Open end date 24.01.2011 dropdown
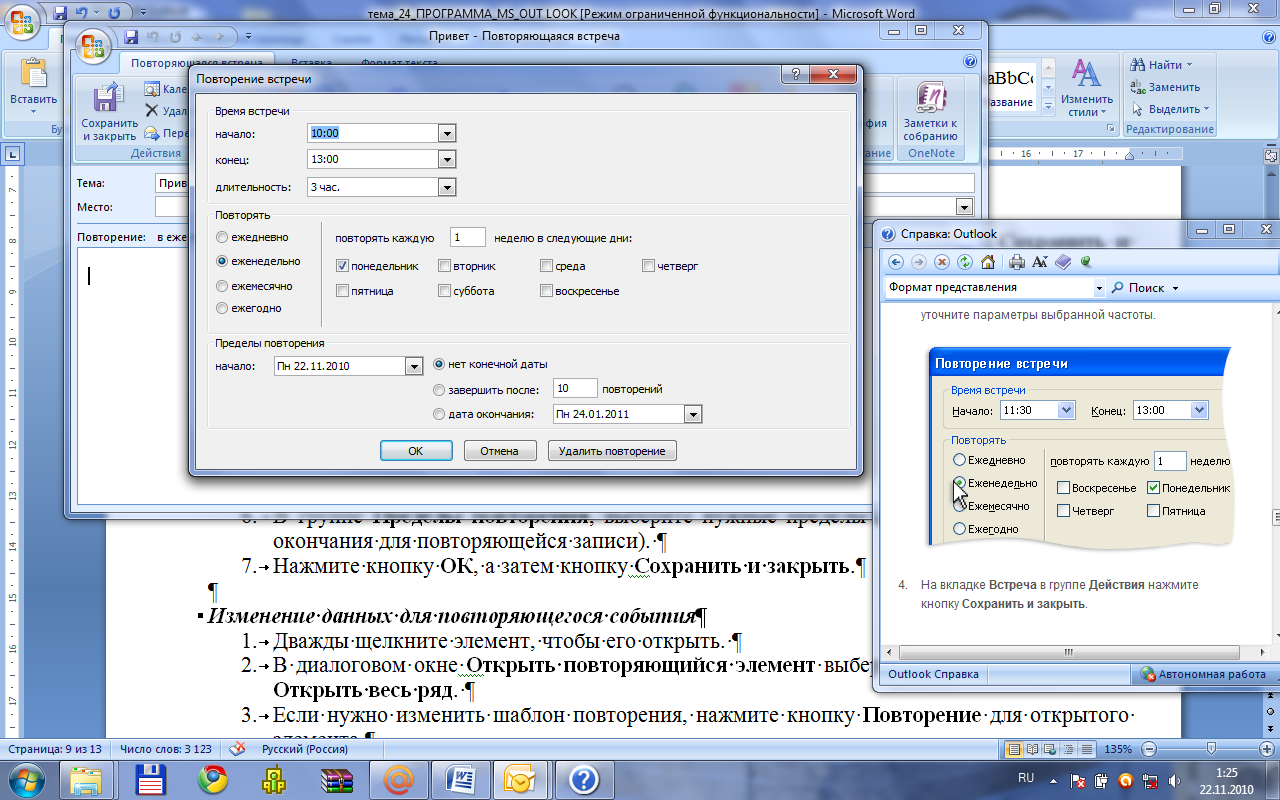1280x800 pixels. pyautogui.click(x=693, y=414)
